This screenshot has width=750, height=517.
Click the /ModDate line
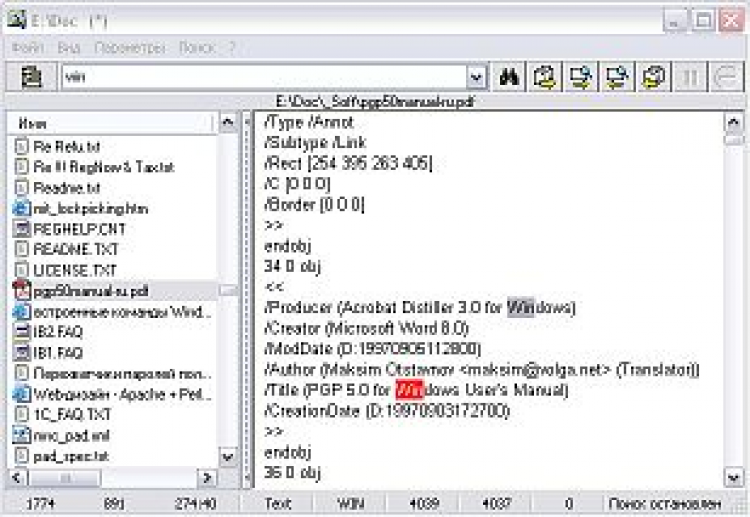pyautogui.click(x=372, y=349)
